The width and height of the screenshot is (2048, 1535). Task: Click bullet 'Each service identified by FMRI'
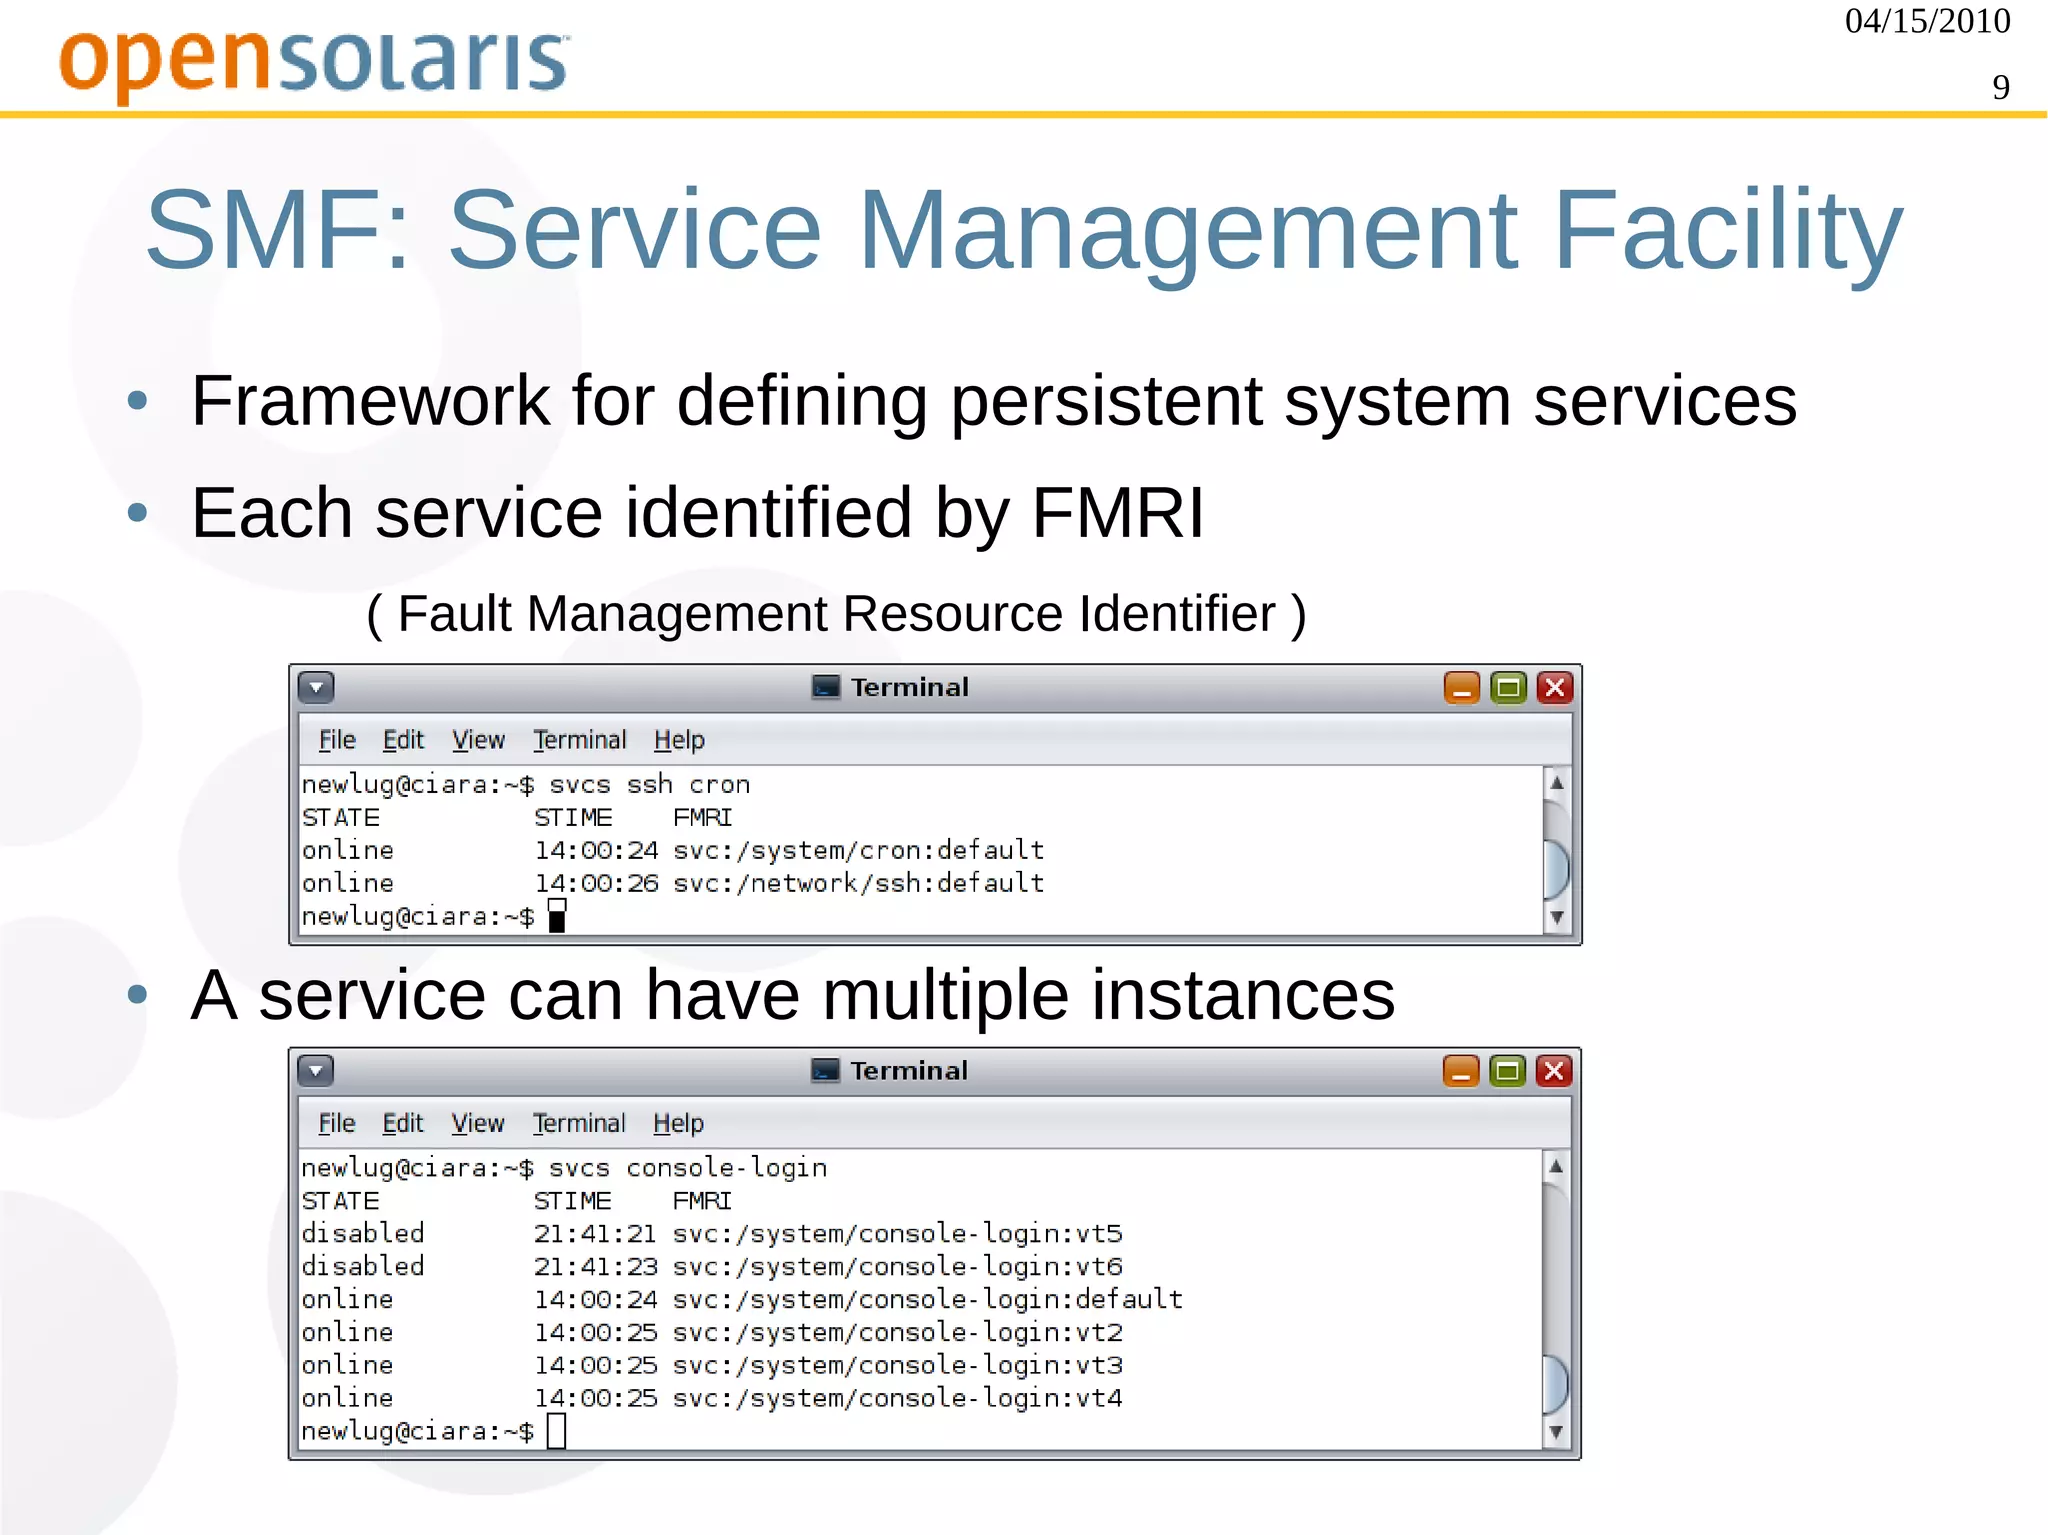point(698,513)
